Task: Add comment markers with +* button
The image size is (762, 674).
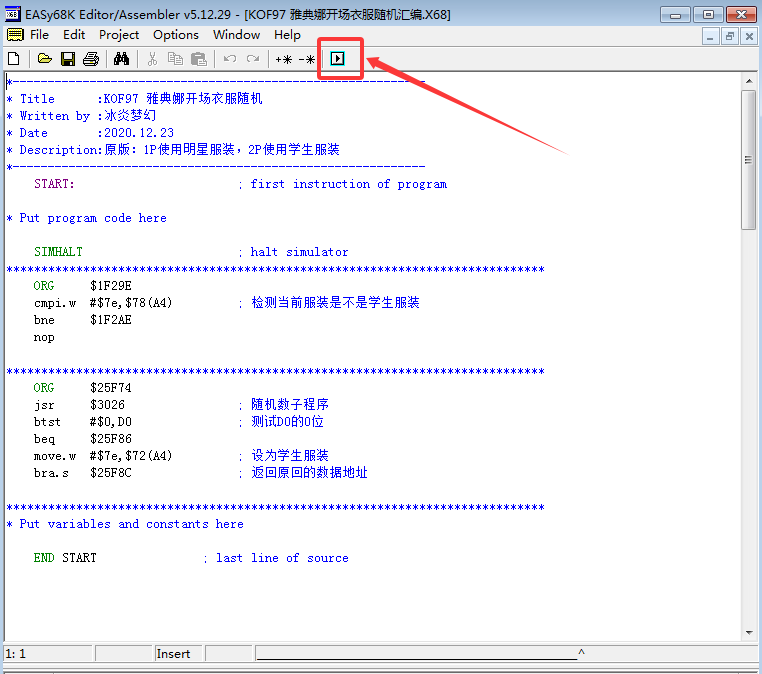Action: 283,59
